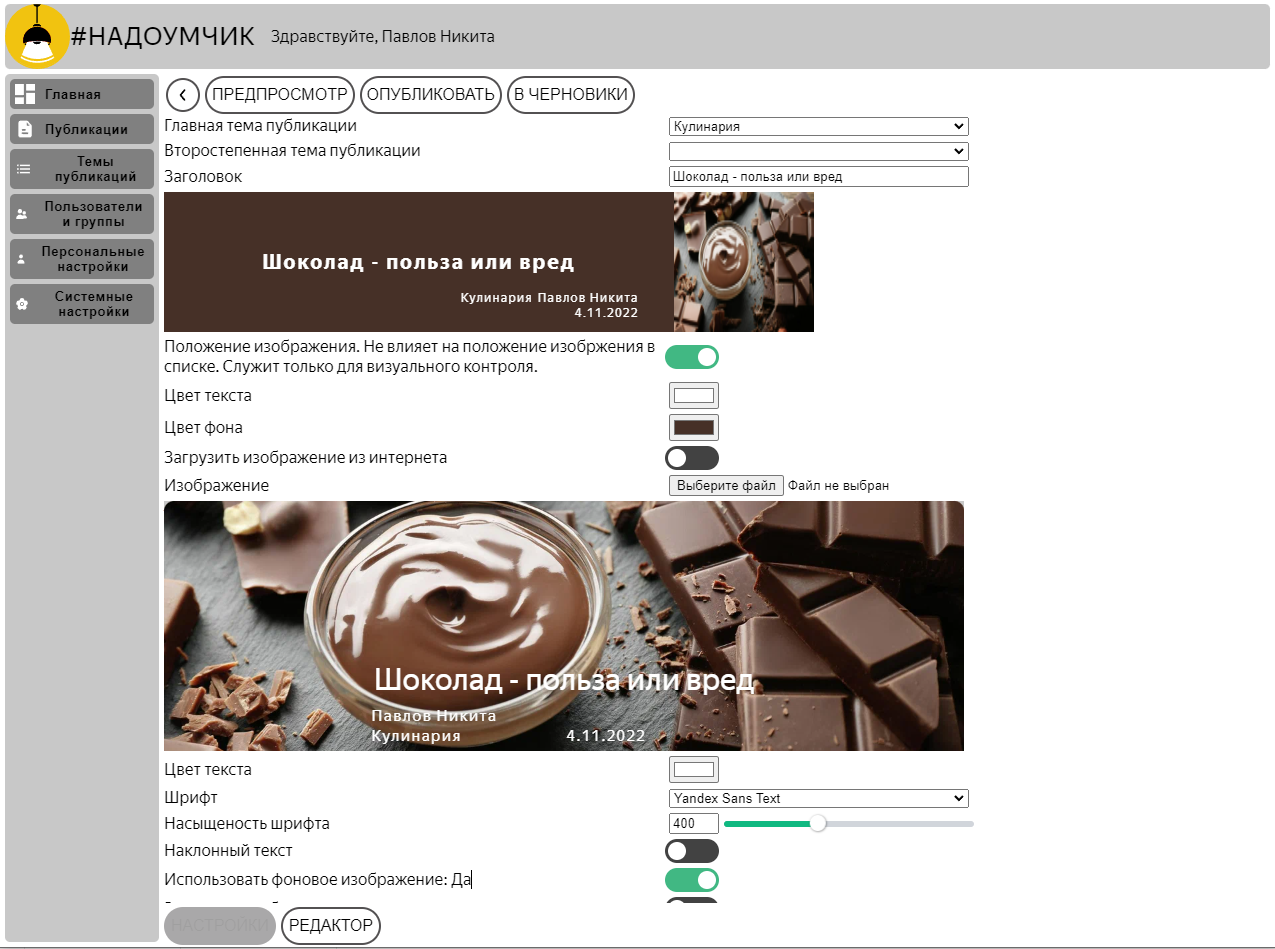The image size is (1275, 949).
Task: Click the Системные настройки gear icon
Action: coord(22,304)
